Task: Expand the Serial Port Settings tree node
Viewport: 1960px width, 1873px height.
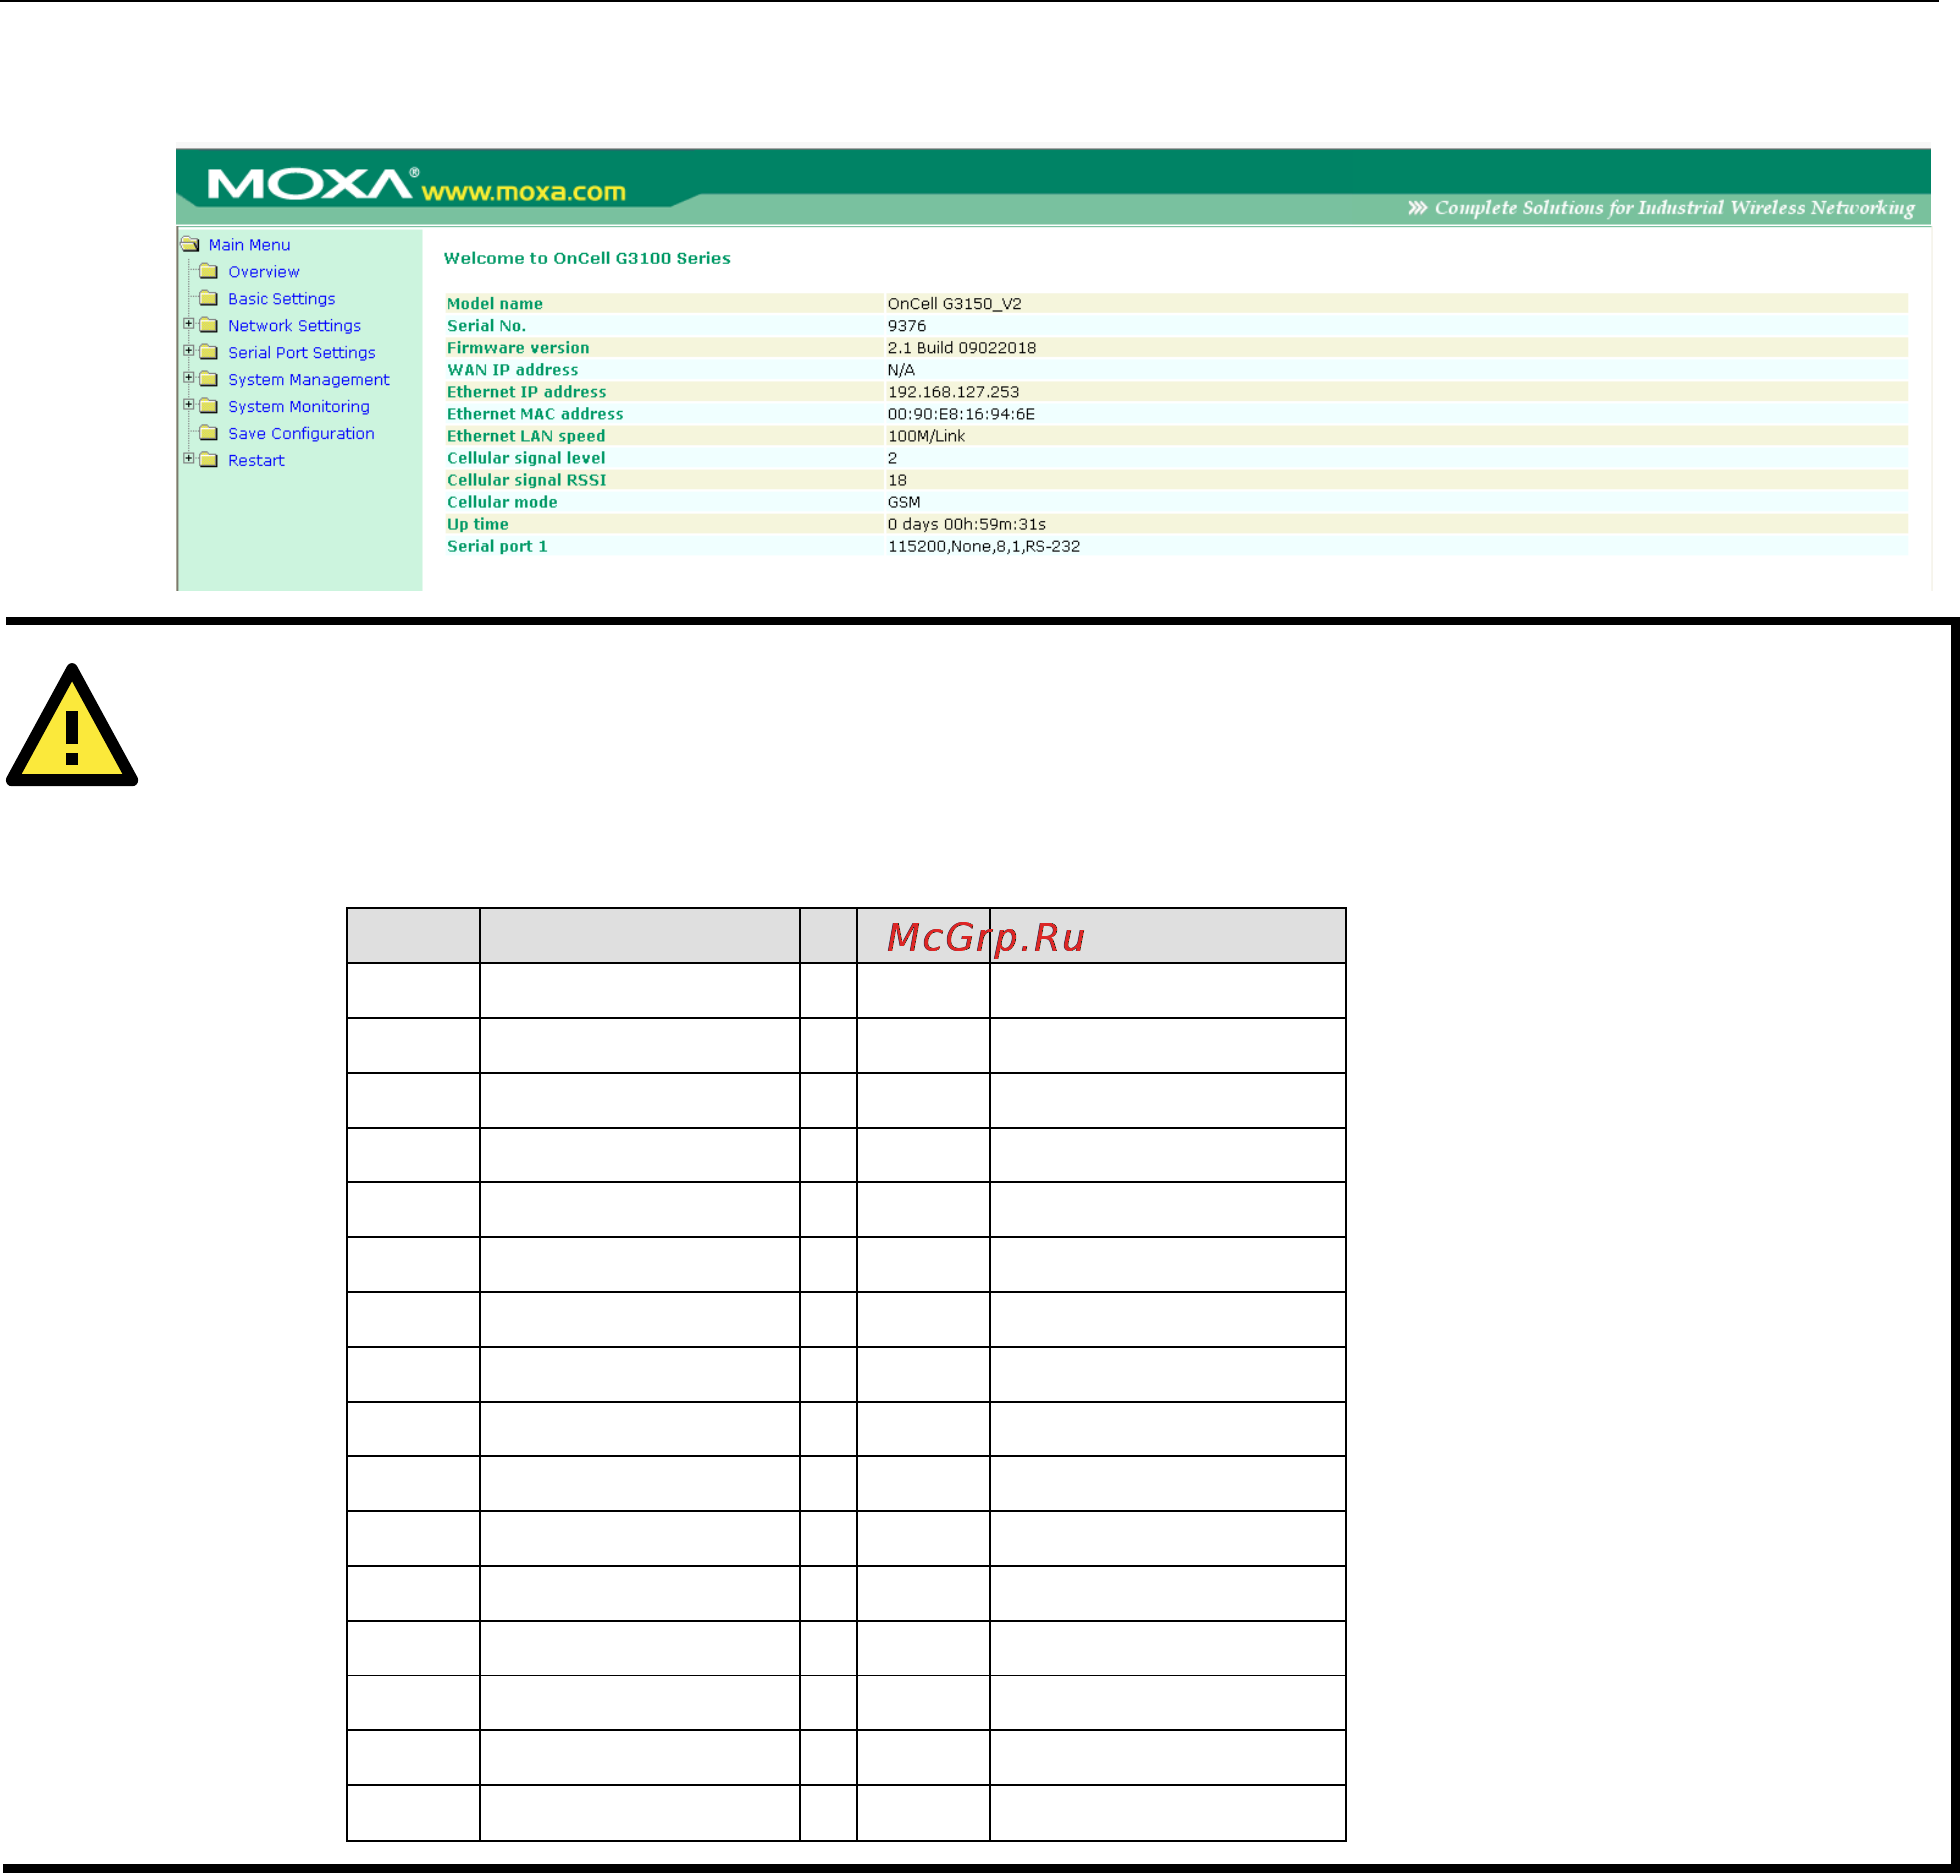Action: point(188,351)
